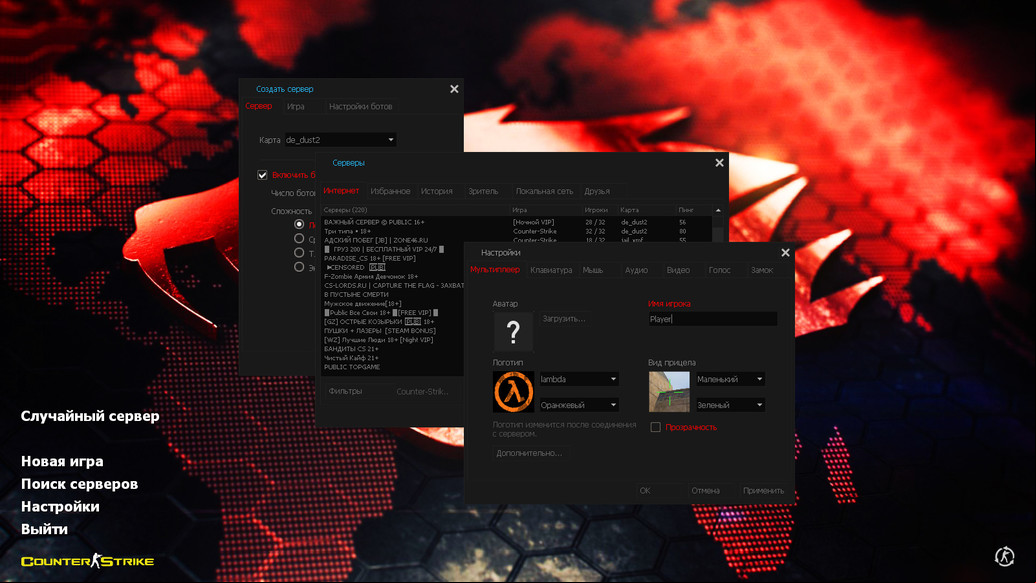This screenshot has height=583, width=1036.
Task: Click Выйти in the main menu
Action: click(x=44, y=529)
